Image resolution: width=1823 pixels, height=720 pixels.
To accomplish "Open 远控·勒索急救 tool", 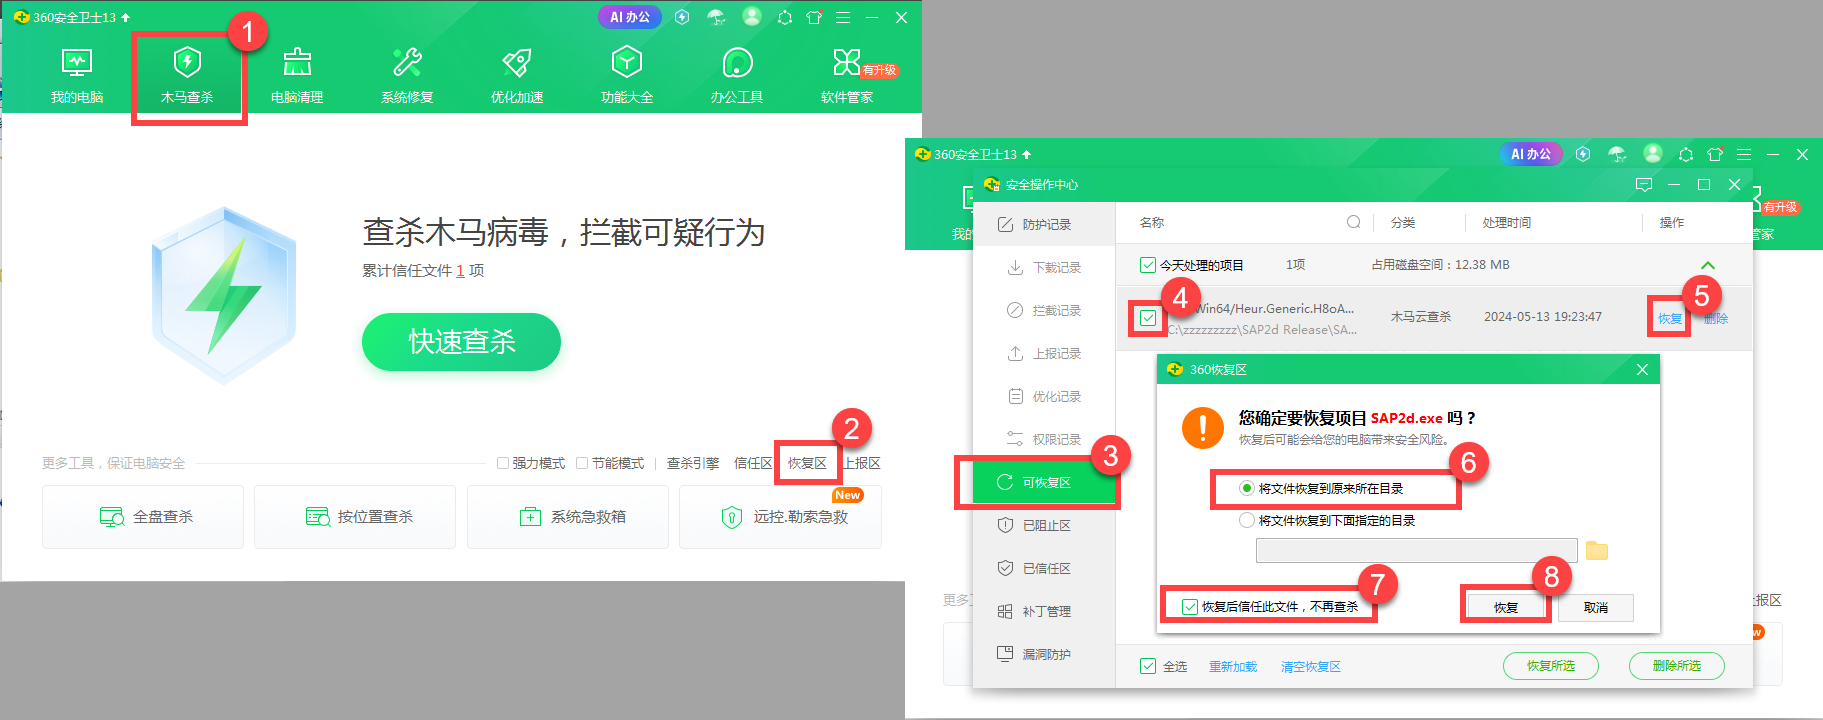I will (x=780, y=517).
